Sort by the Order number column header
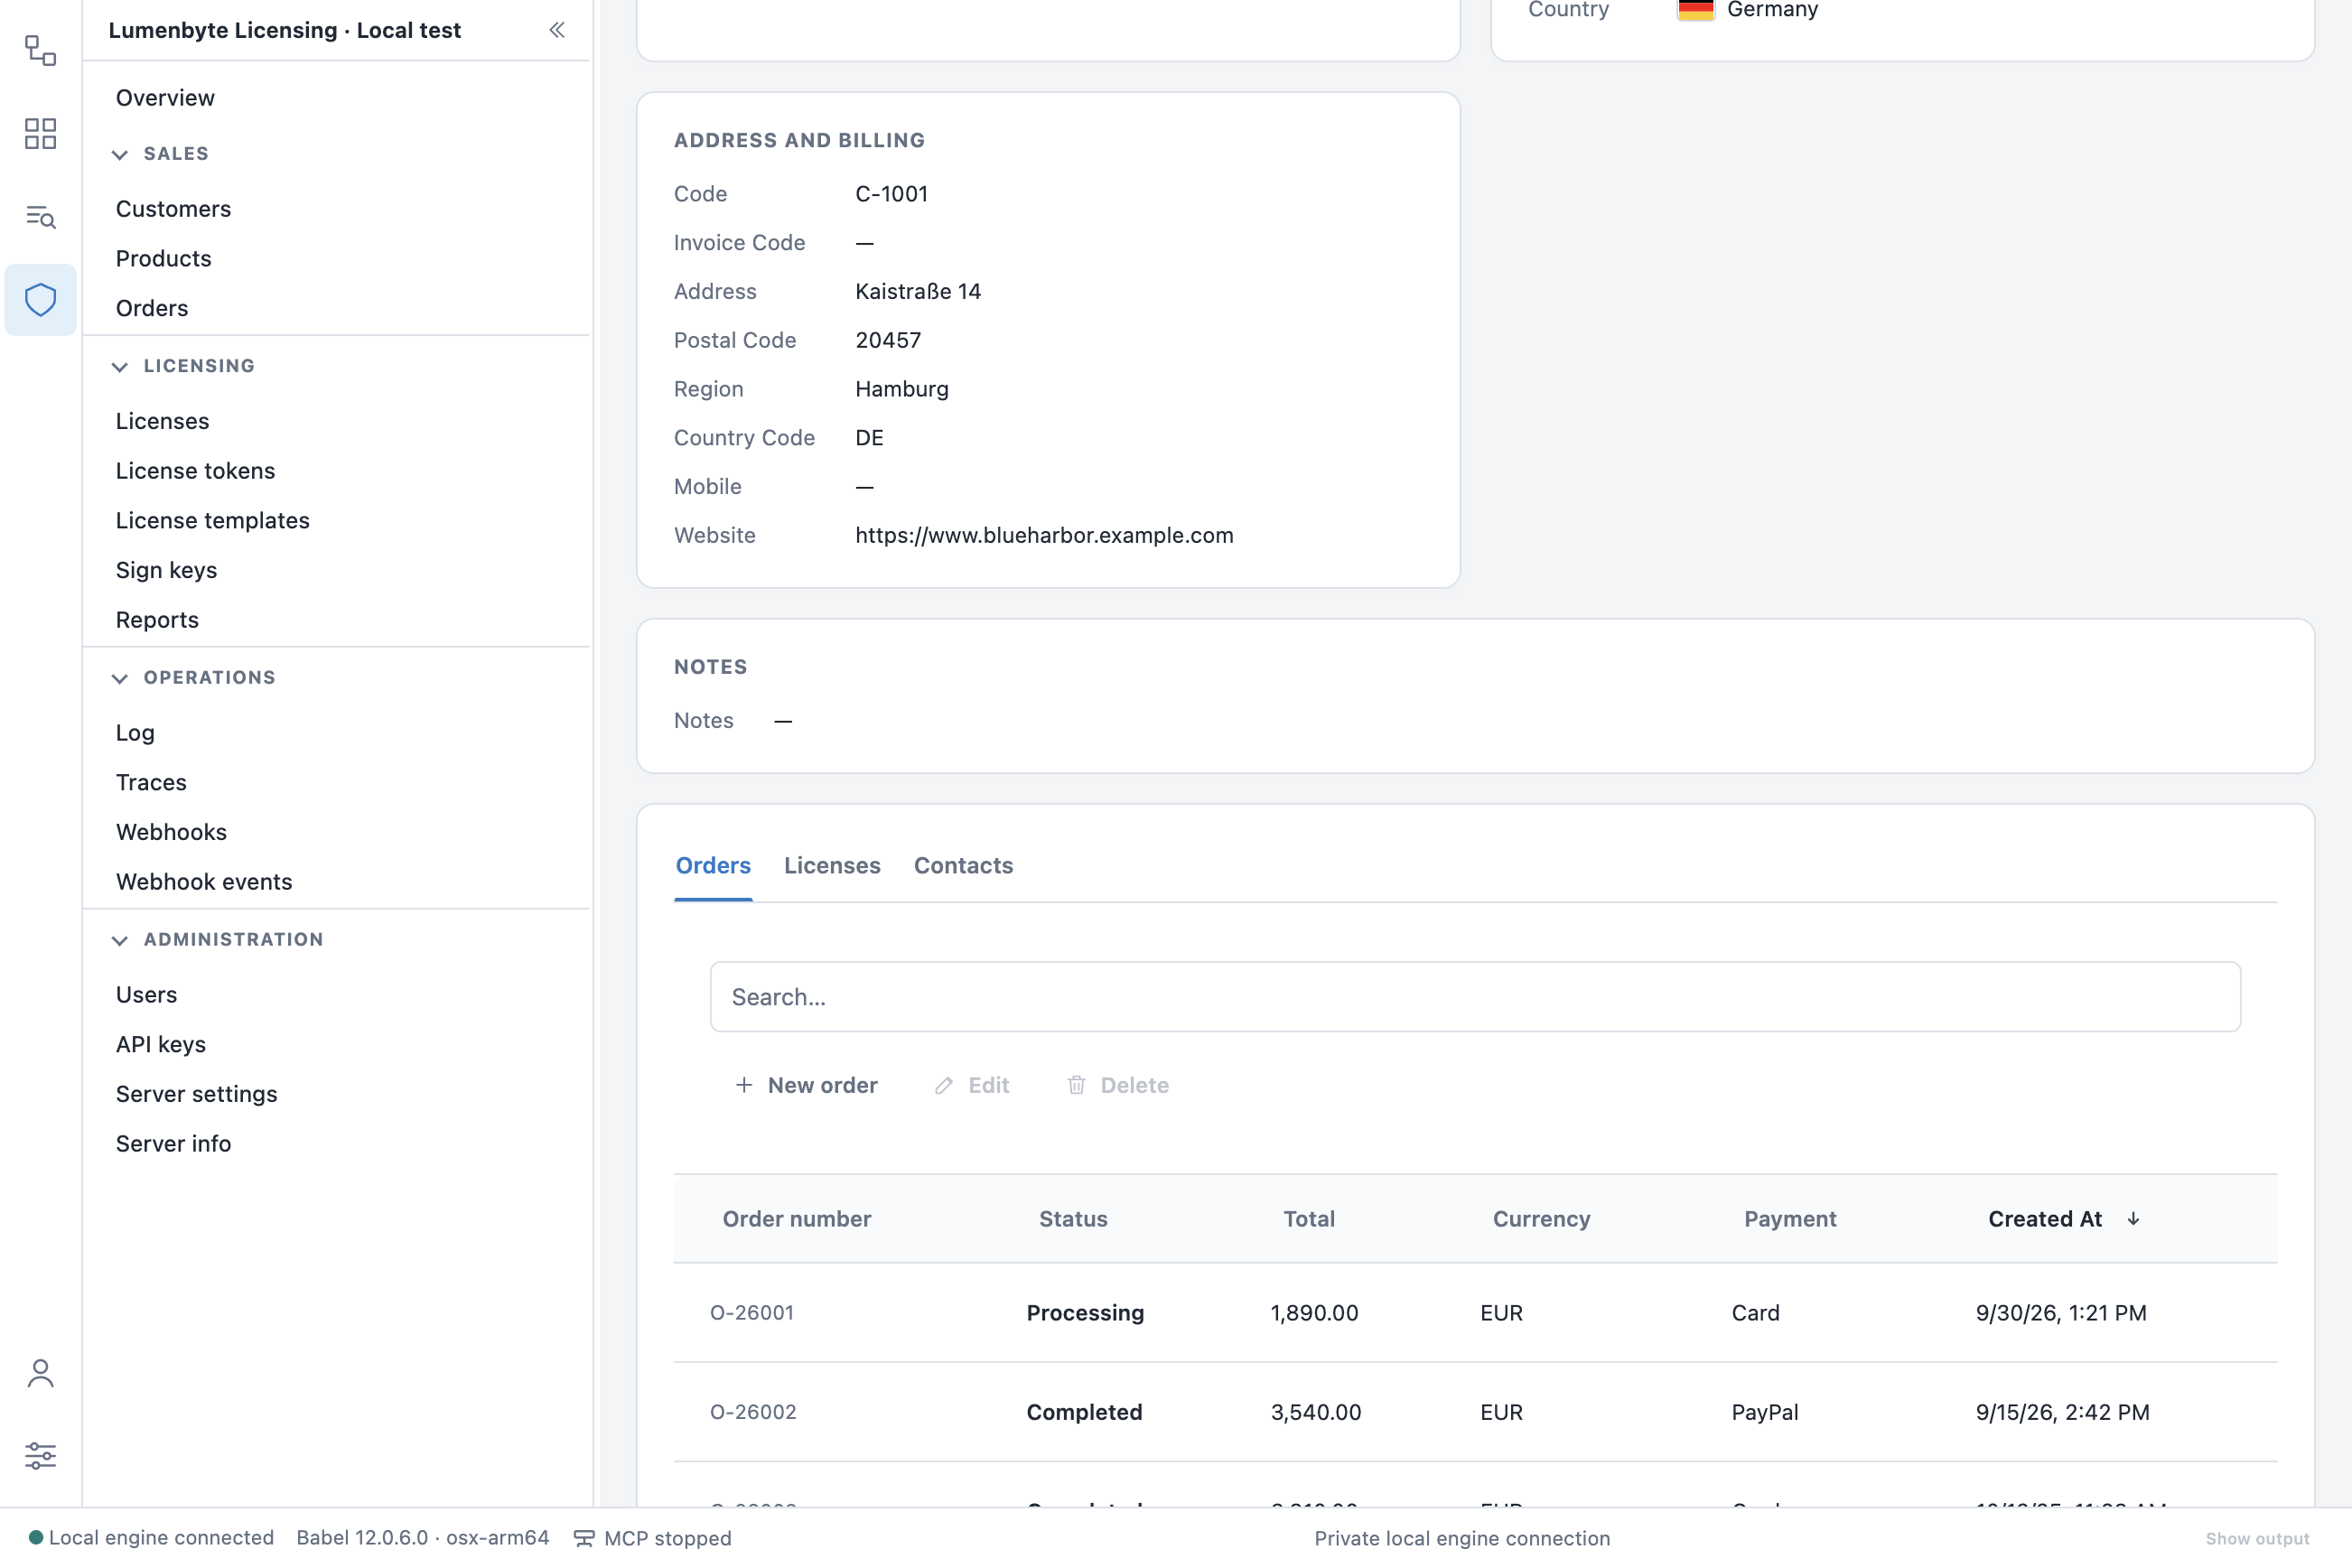The width and height of the screenshot is (2352, 1568). point(797,1218)
